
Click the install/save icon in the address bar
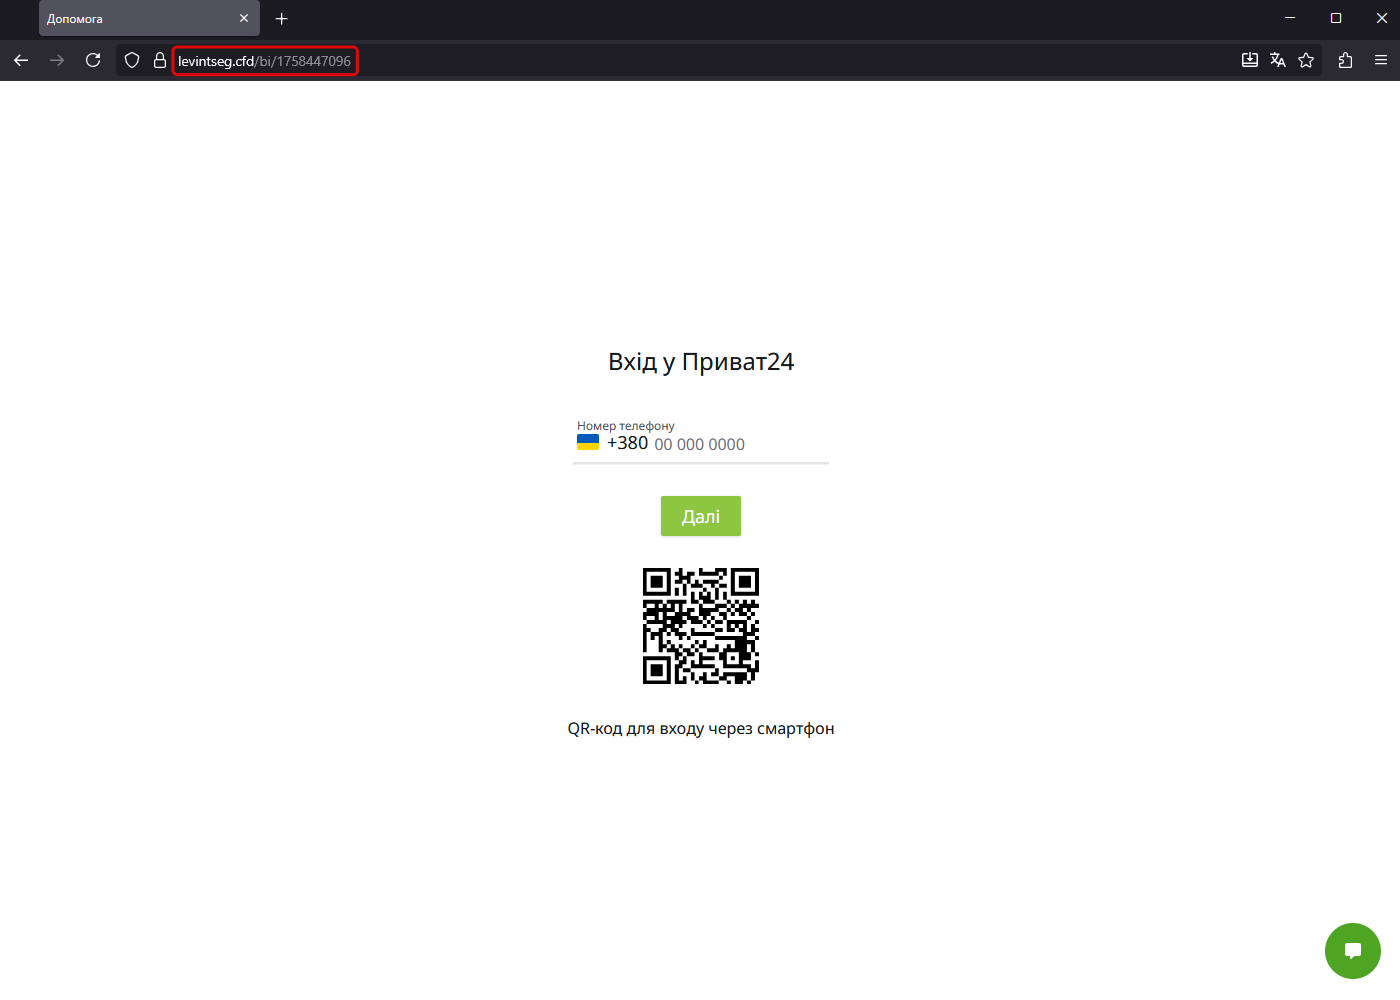[x=1250, y=61]
